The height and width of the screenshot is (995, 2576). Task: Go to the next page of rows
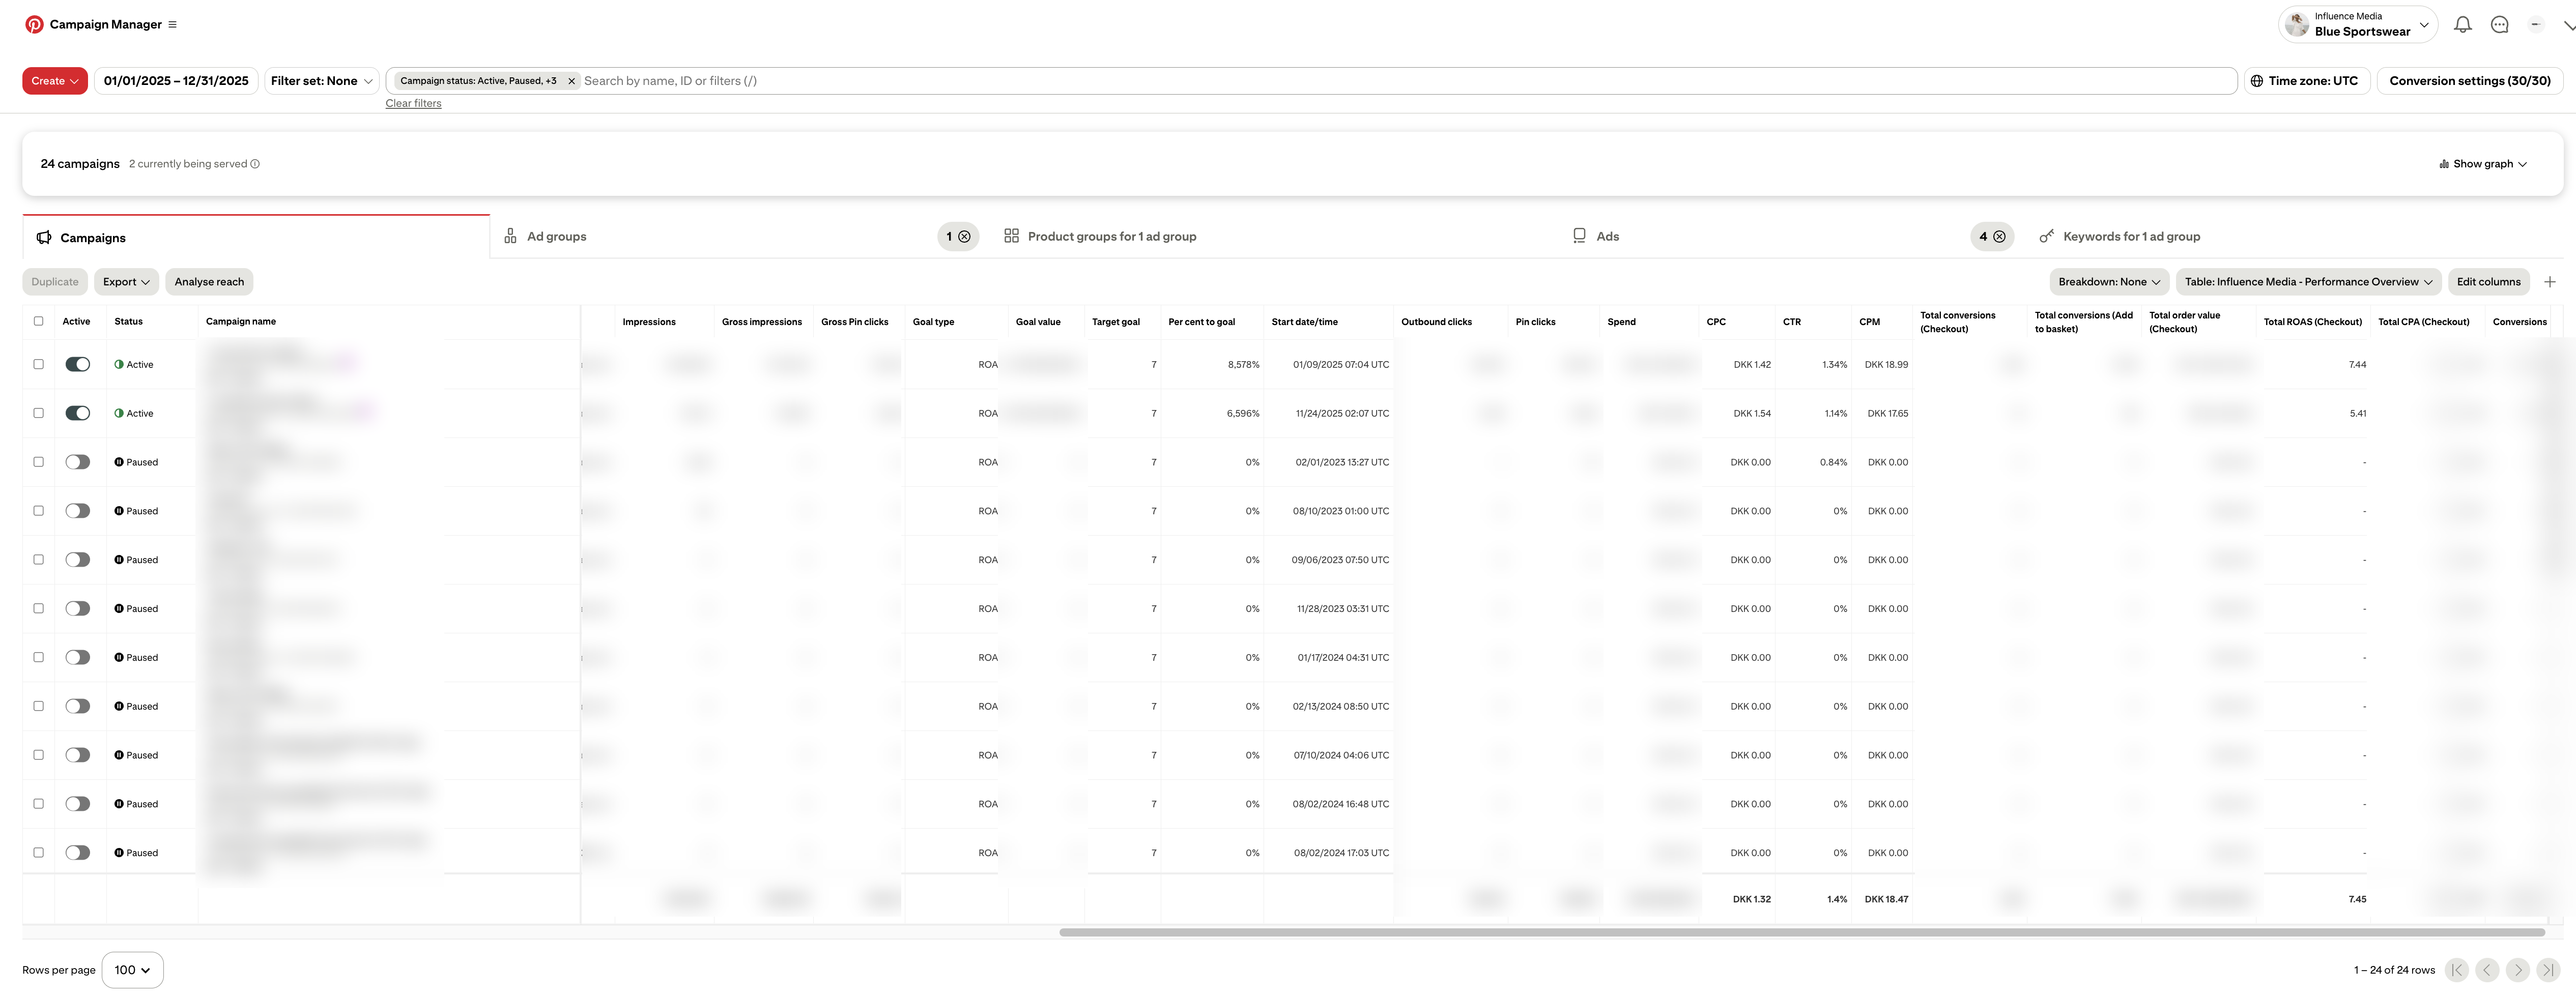[x=2517, y=970]
